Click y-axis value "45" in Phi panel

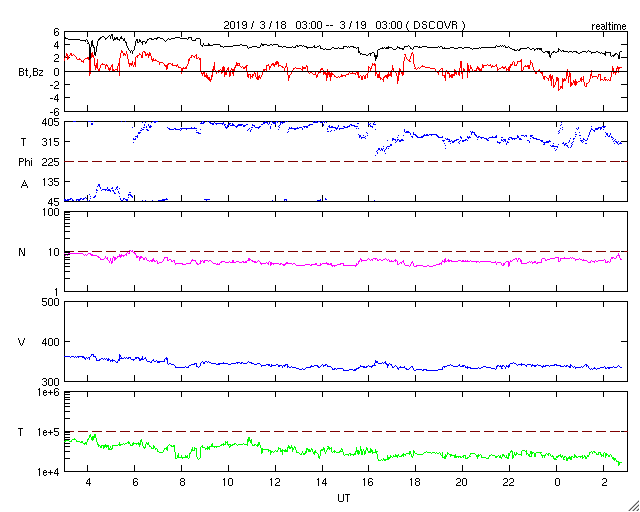click(x=54, y=201)
